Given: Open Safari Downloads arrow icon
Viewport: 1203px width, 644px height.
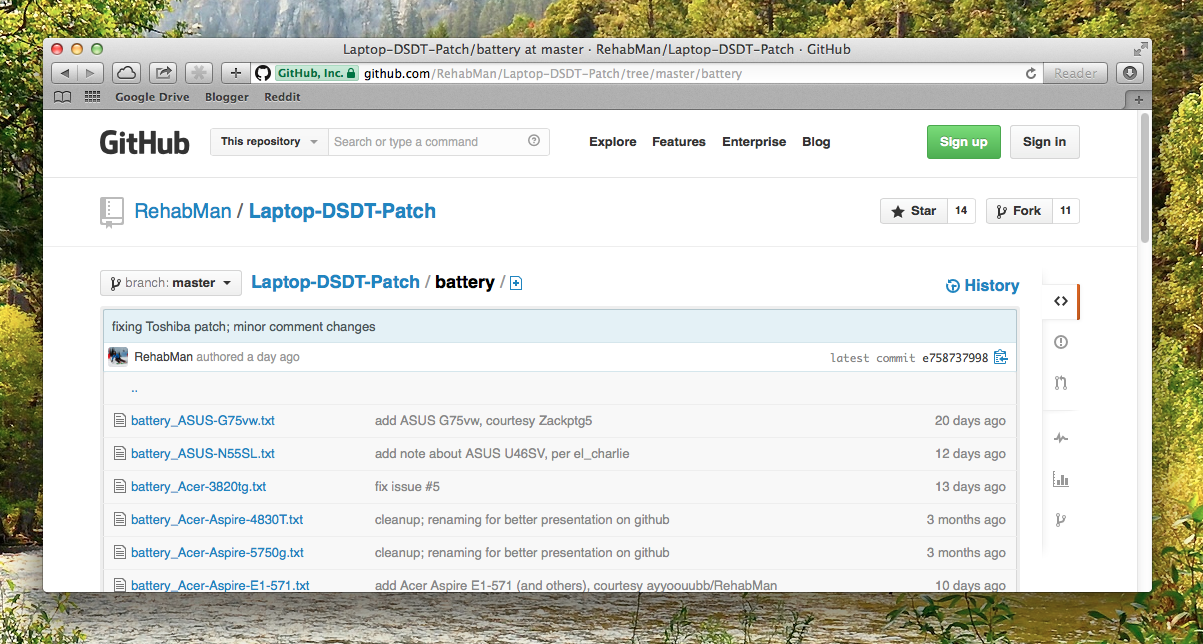Looking at the screenshot, I should click(x=1129, y=73).
